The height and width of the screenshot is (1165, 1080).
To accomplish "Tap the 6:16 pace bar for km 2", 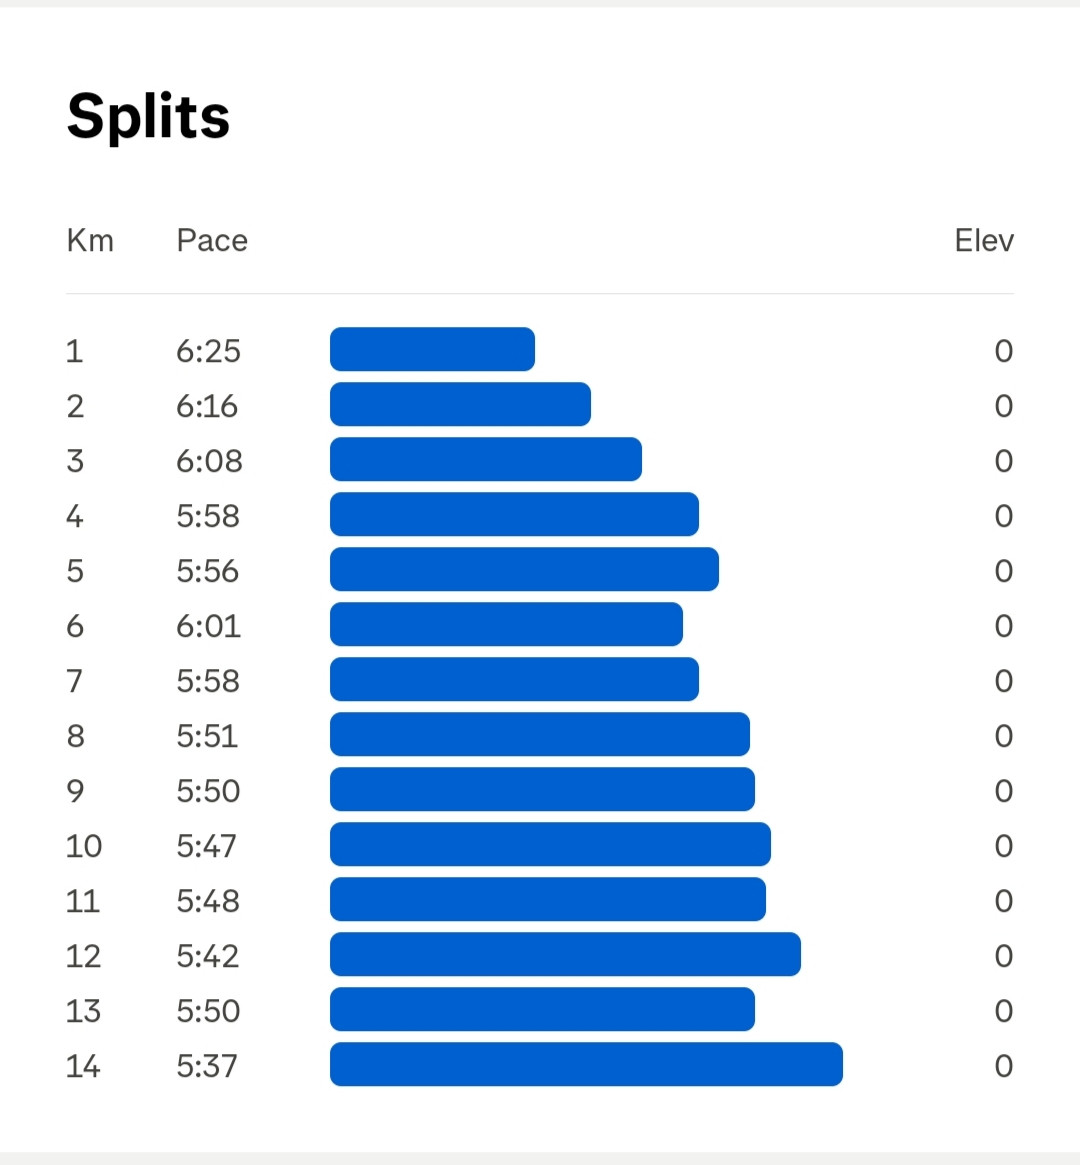I will pyautogui.click(x=461, y=404).
